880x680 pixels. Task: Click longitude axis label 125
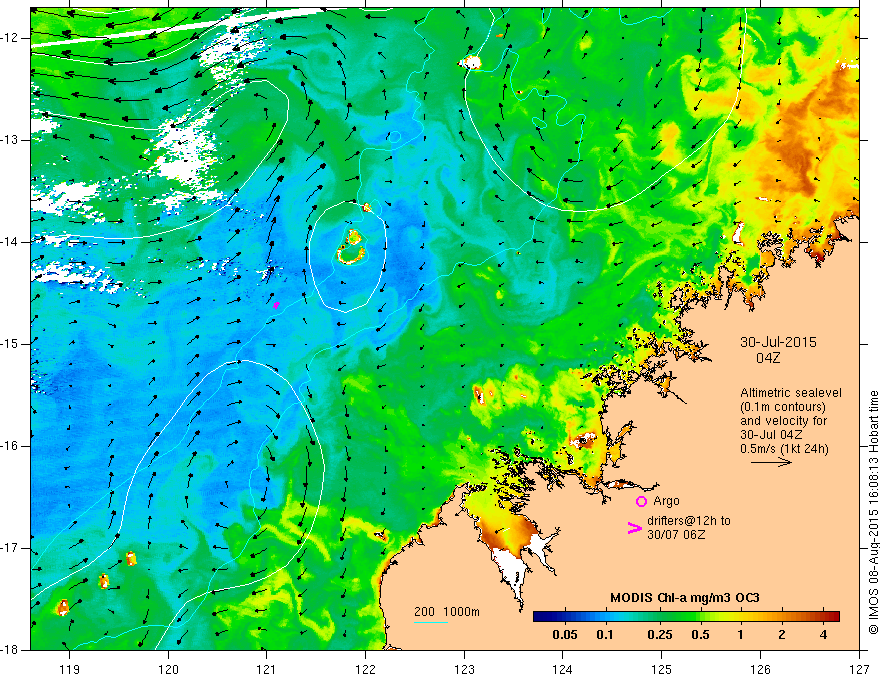(662, 669)
